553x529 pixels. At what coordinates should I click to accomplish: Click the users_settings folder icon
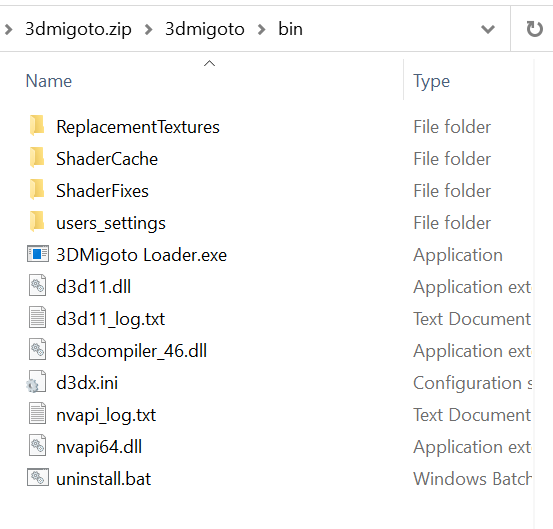[x=37, y=222]
